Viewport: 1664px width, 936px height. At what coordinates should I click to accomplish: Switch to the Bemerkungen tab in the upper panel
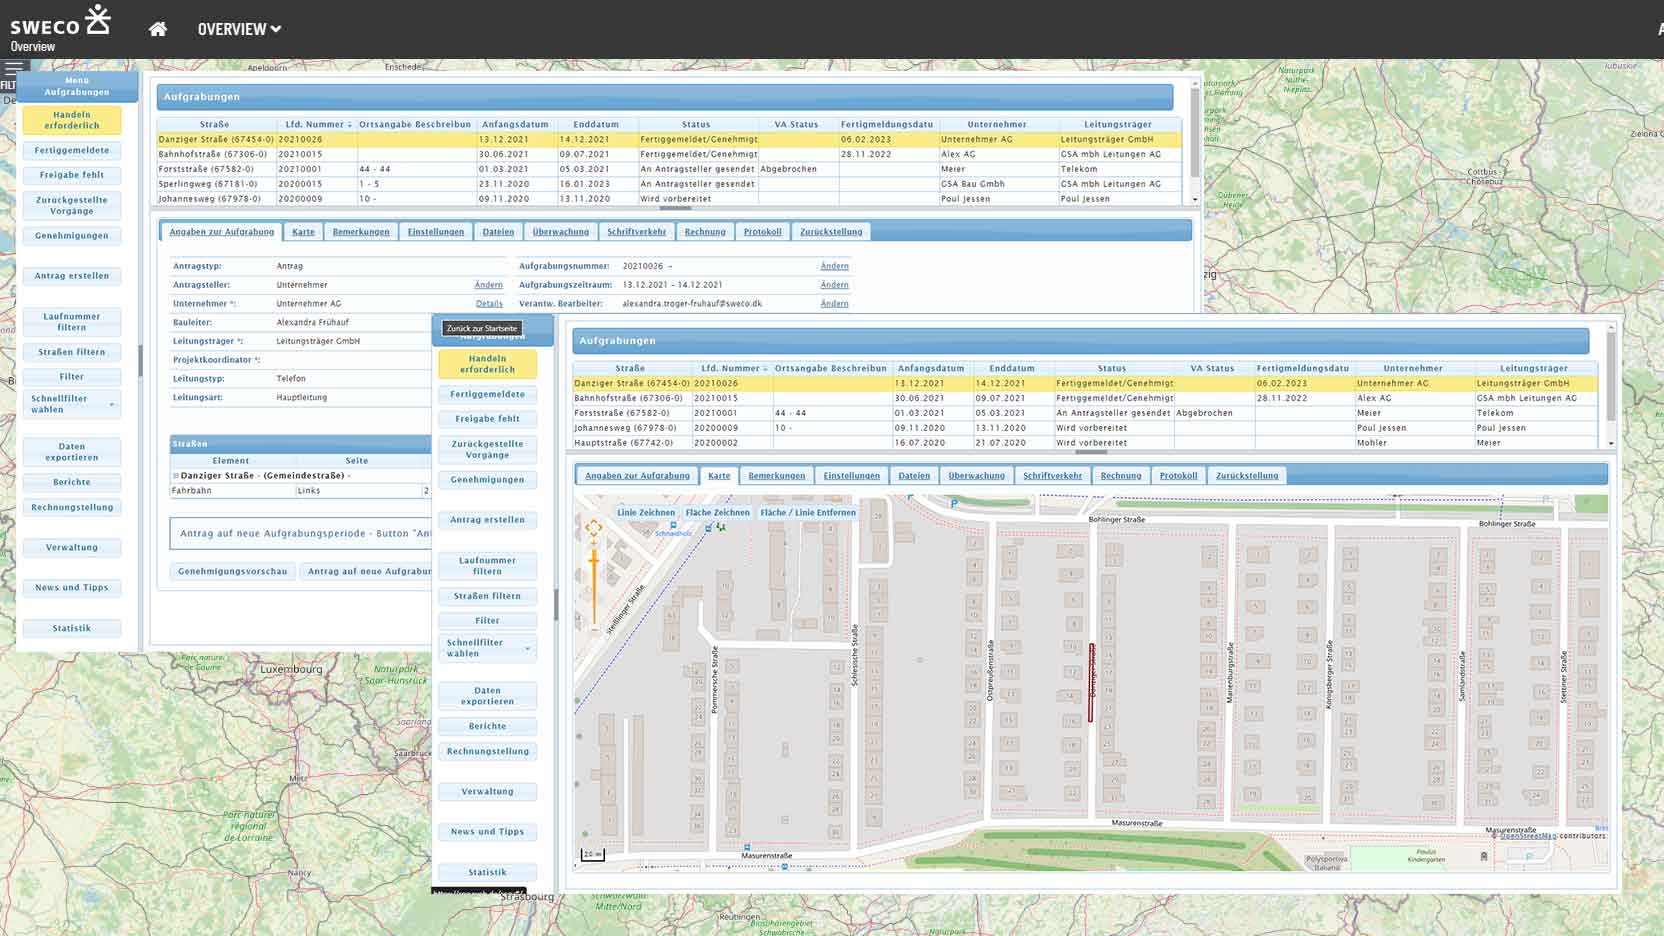(x=361, y=232)
